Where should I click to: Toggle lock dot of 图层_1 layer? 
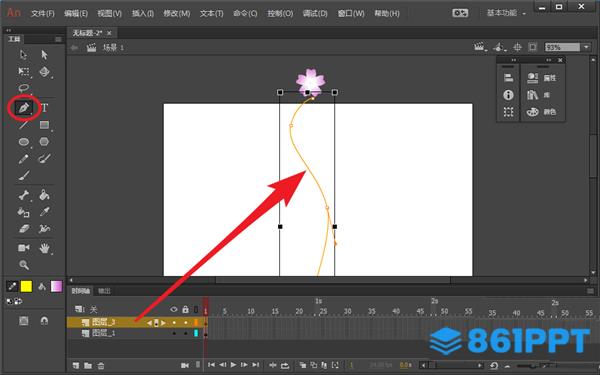[x=186, y=333]
